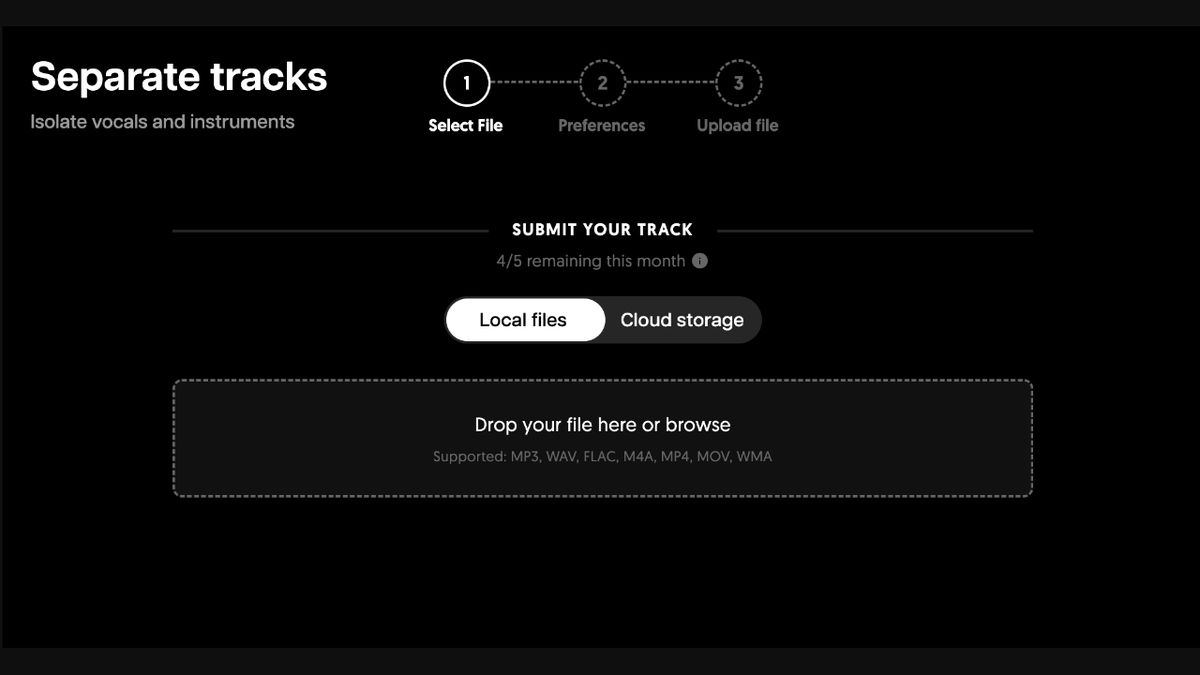Click the pill-shaped source selector

point(603,319)
